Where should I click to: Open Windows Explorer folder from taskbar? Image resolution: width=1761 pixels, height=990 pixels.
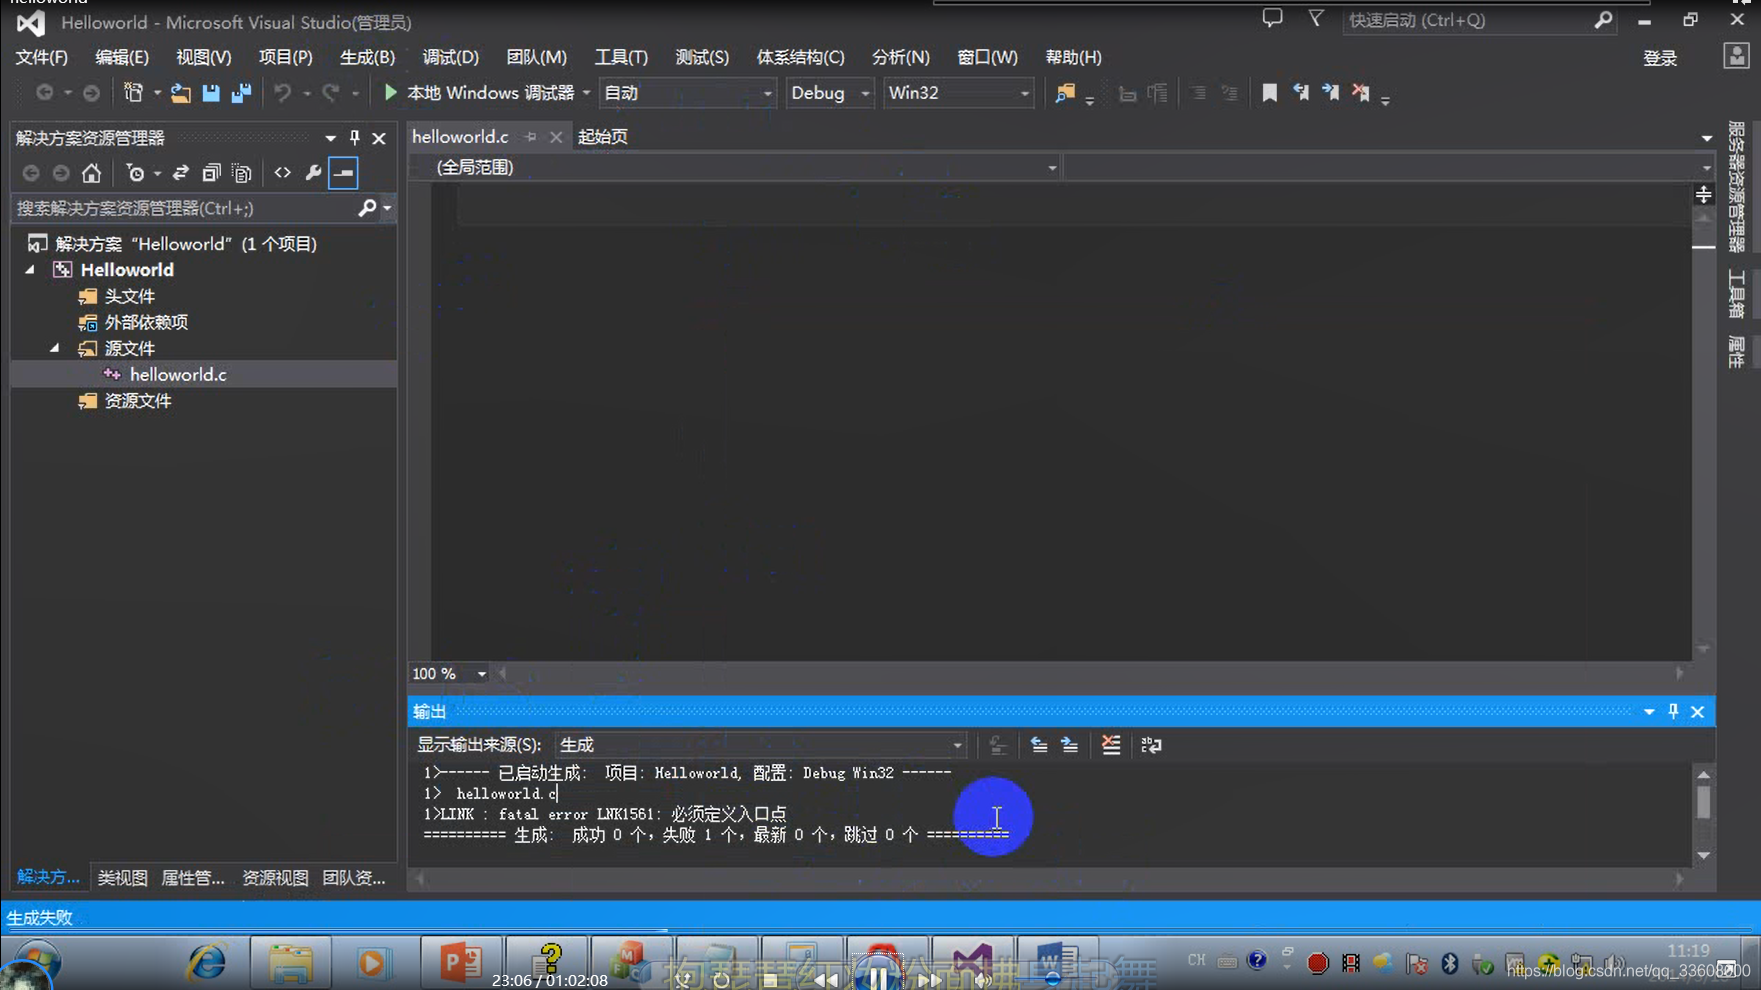click(291, 963)
